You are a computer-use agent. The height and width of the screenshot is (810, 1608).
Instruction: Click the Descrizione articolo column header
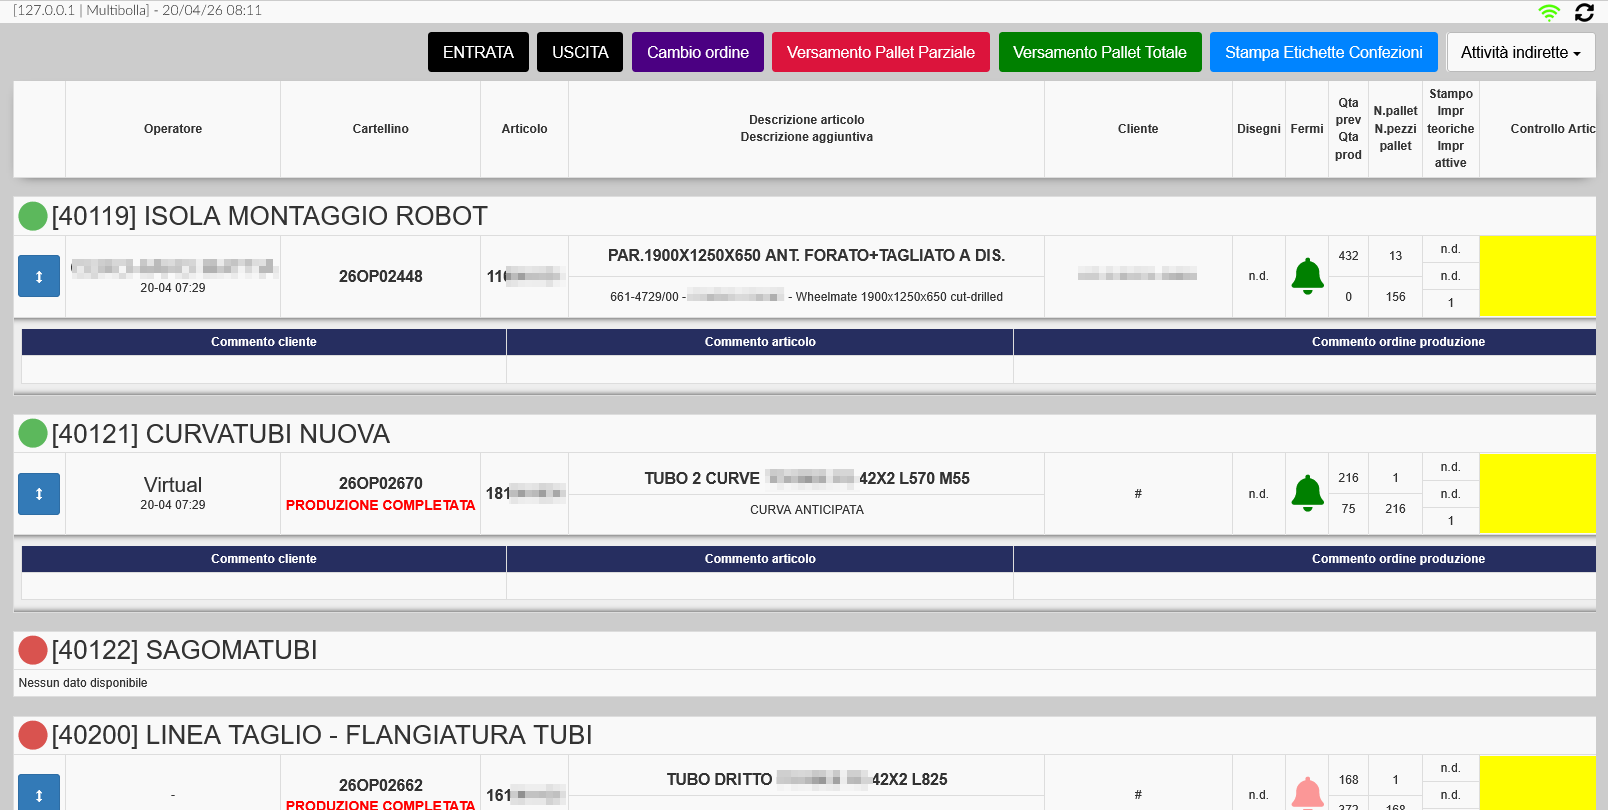click(806, 128)
